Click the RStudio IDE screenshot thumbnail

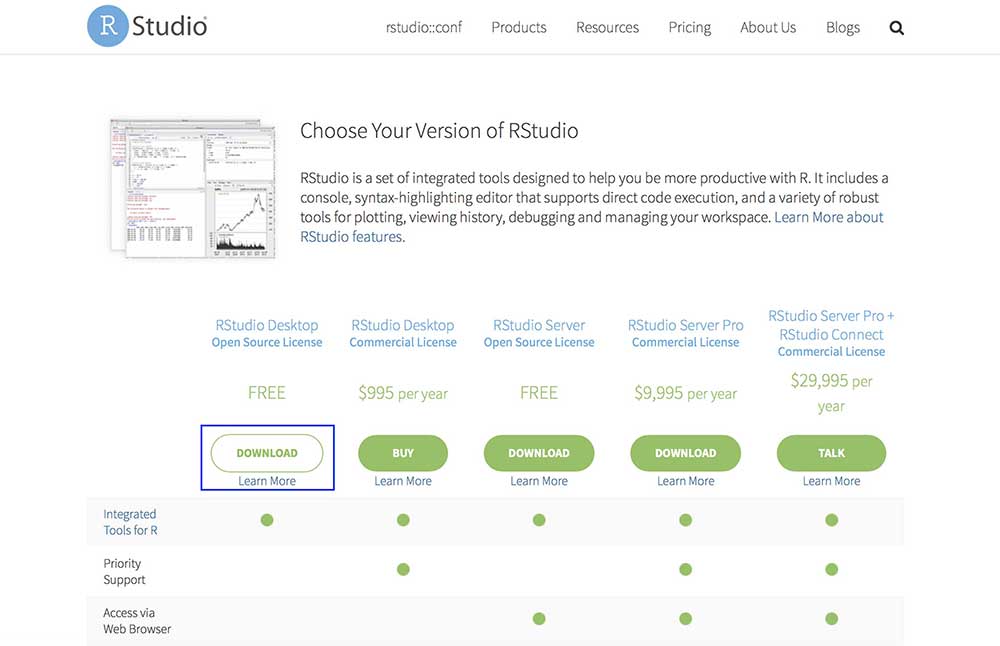[x=193, y=187]
